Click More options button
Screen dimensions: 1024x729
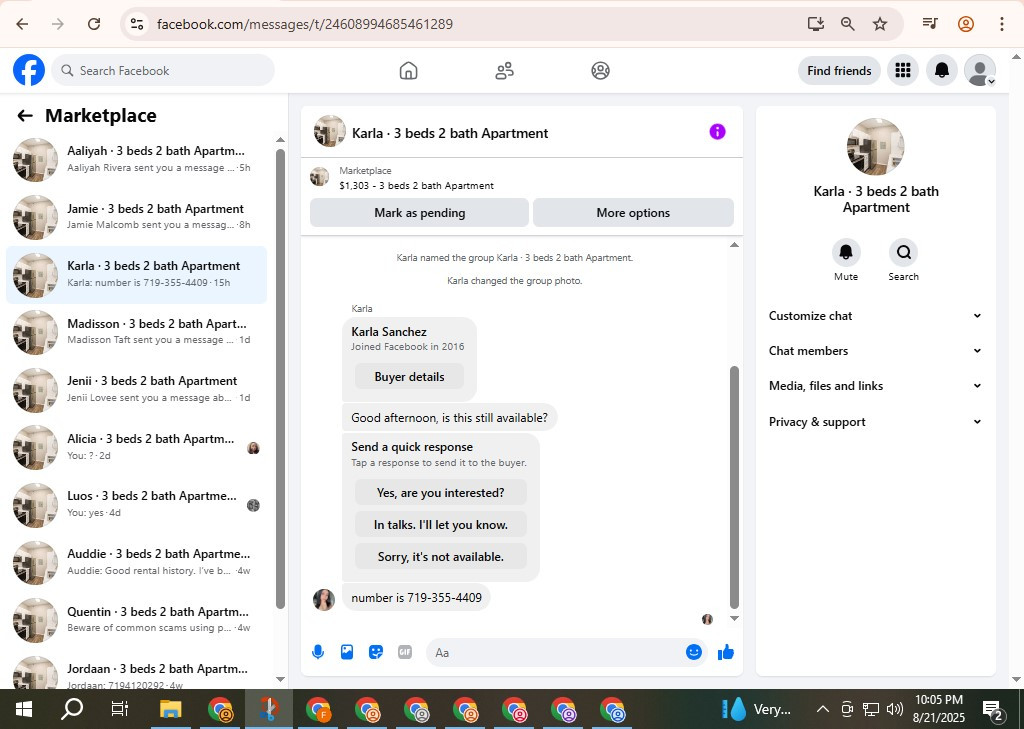(x=633, y=213)
